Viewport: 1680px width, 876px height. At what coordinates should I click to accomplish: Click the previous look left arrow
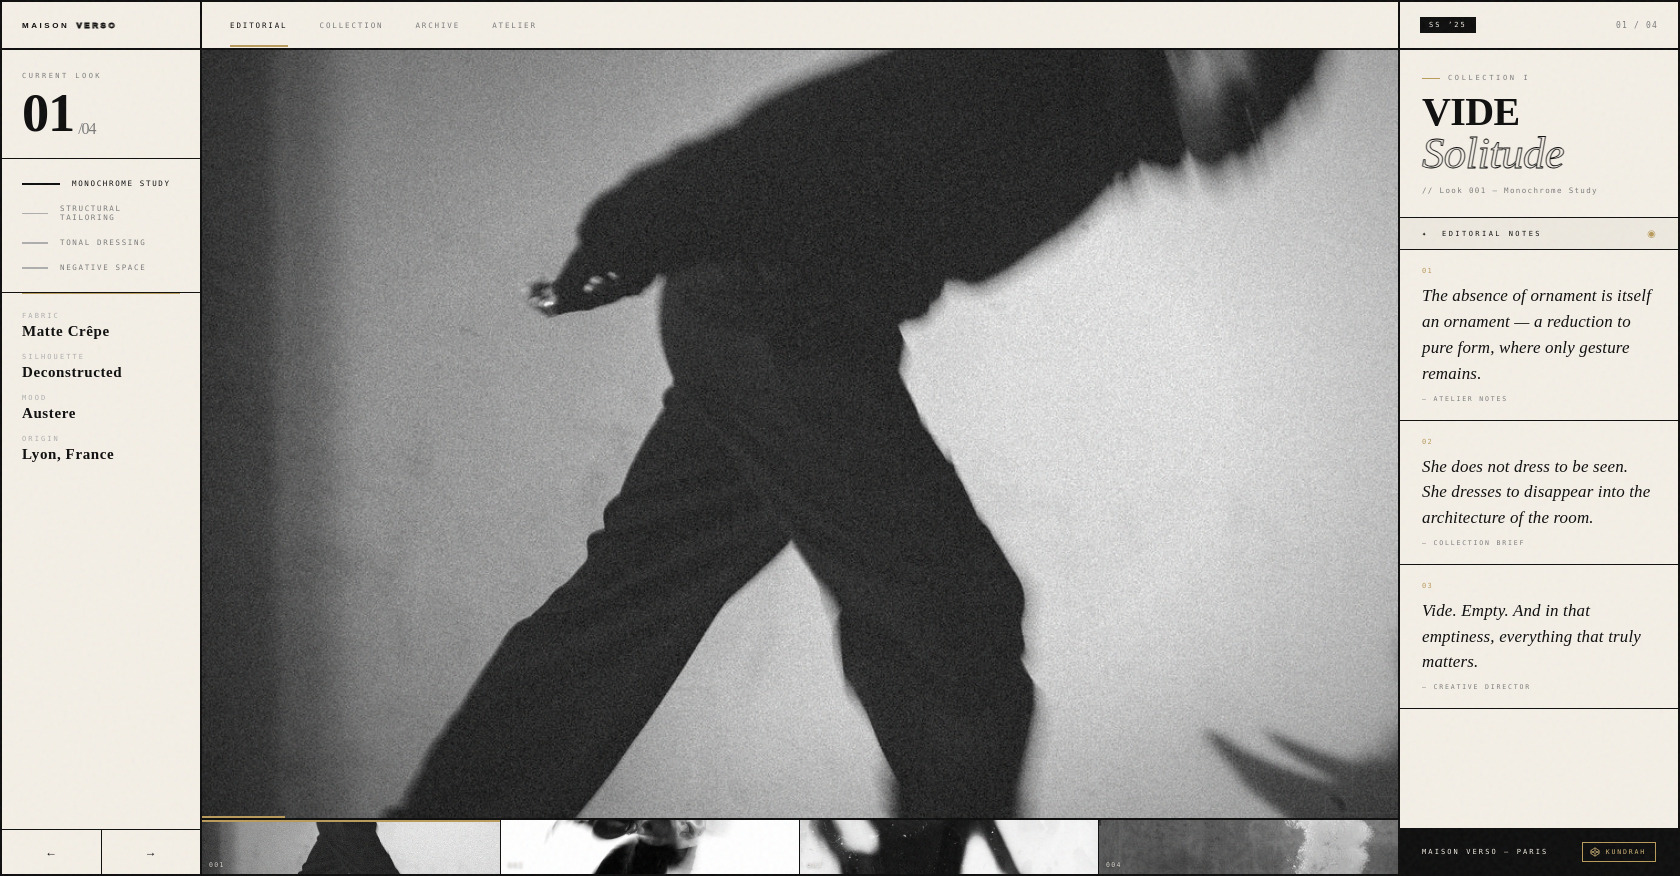(51, 853)
